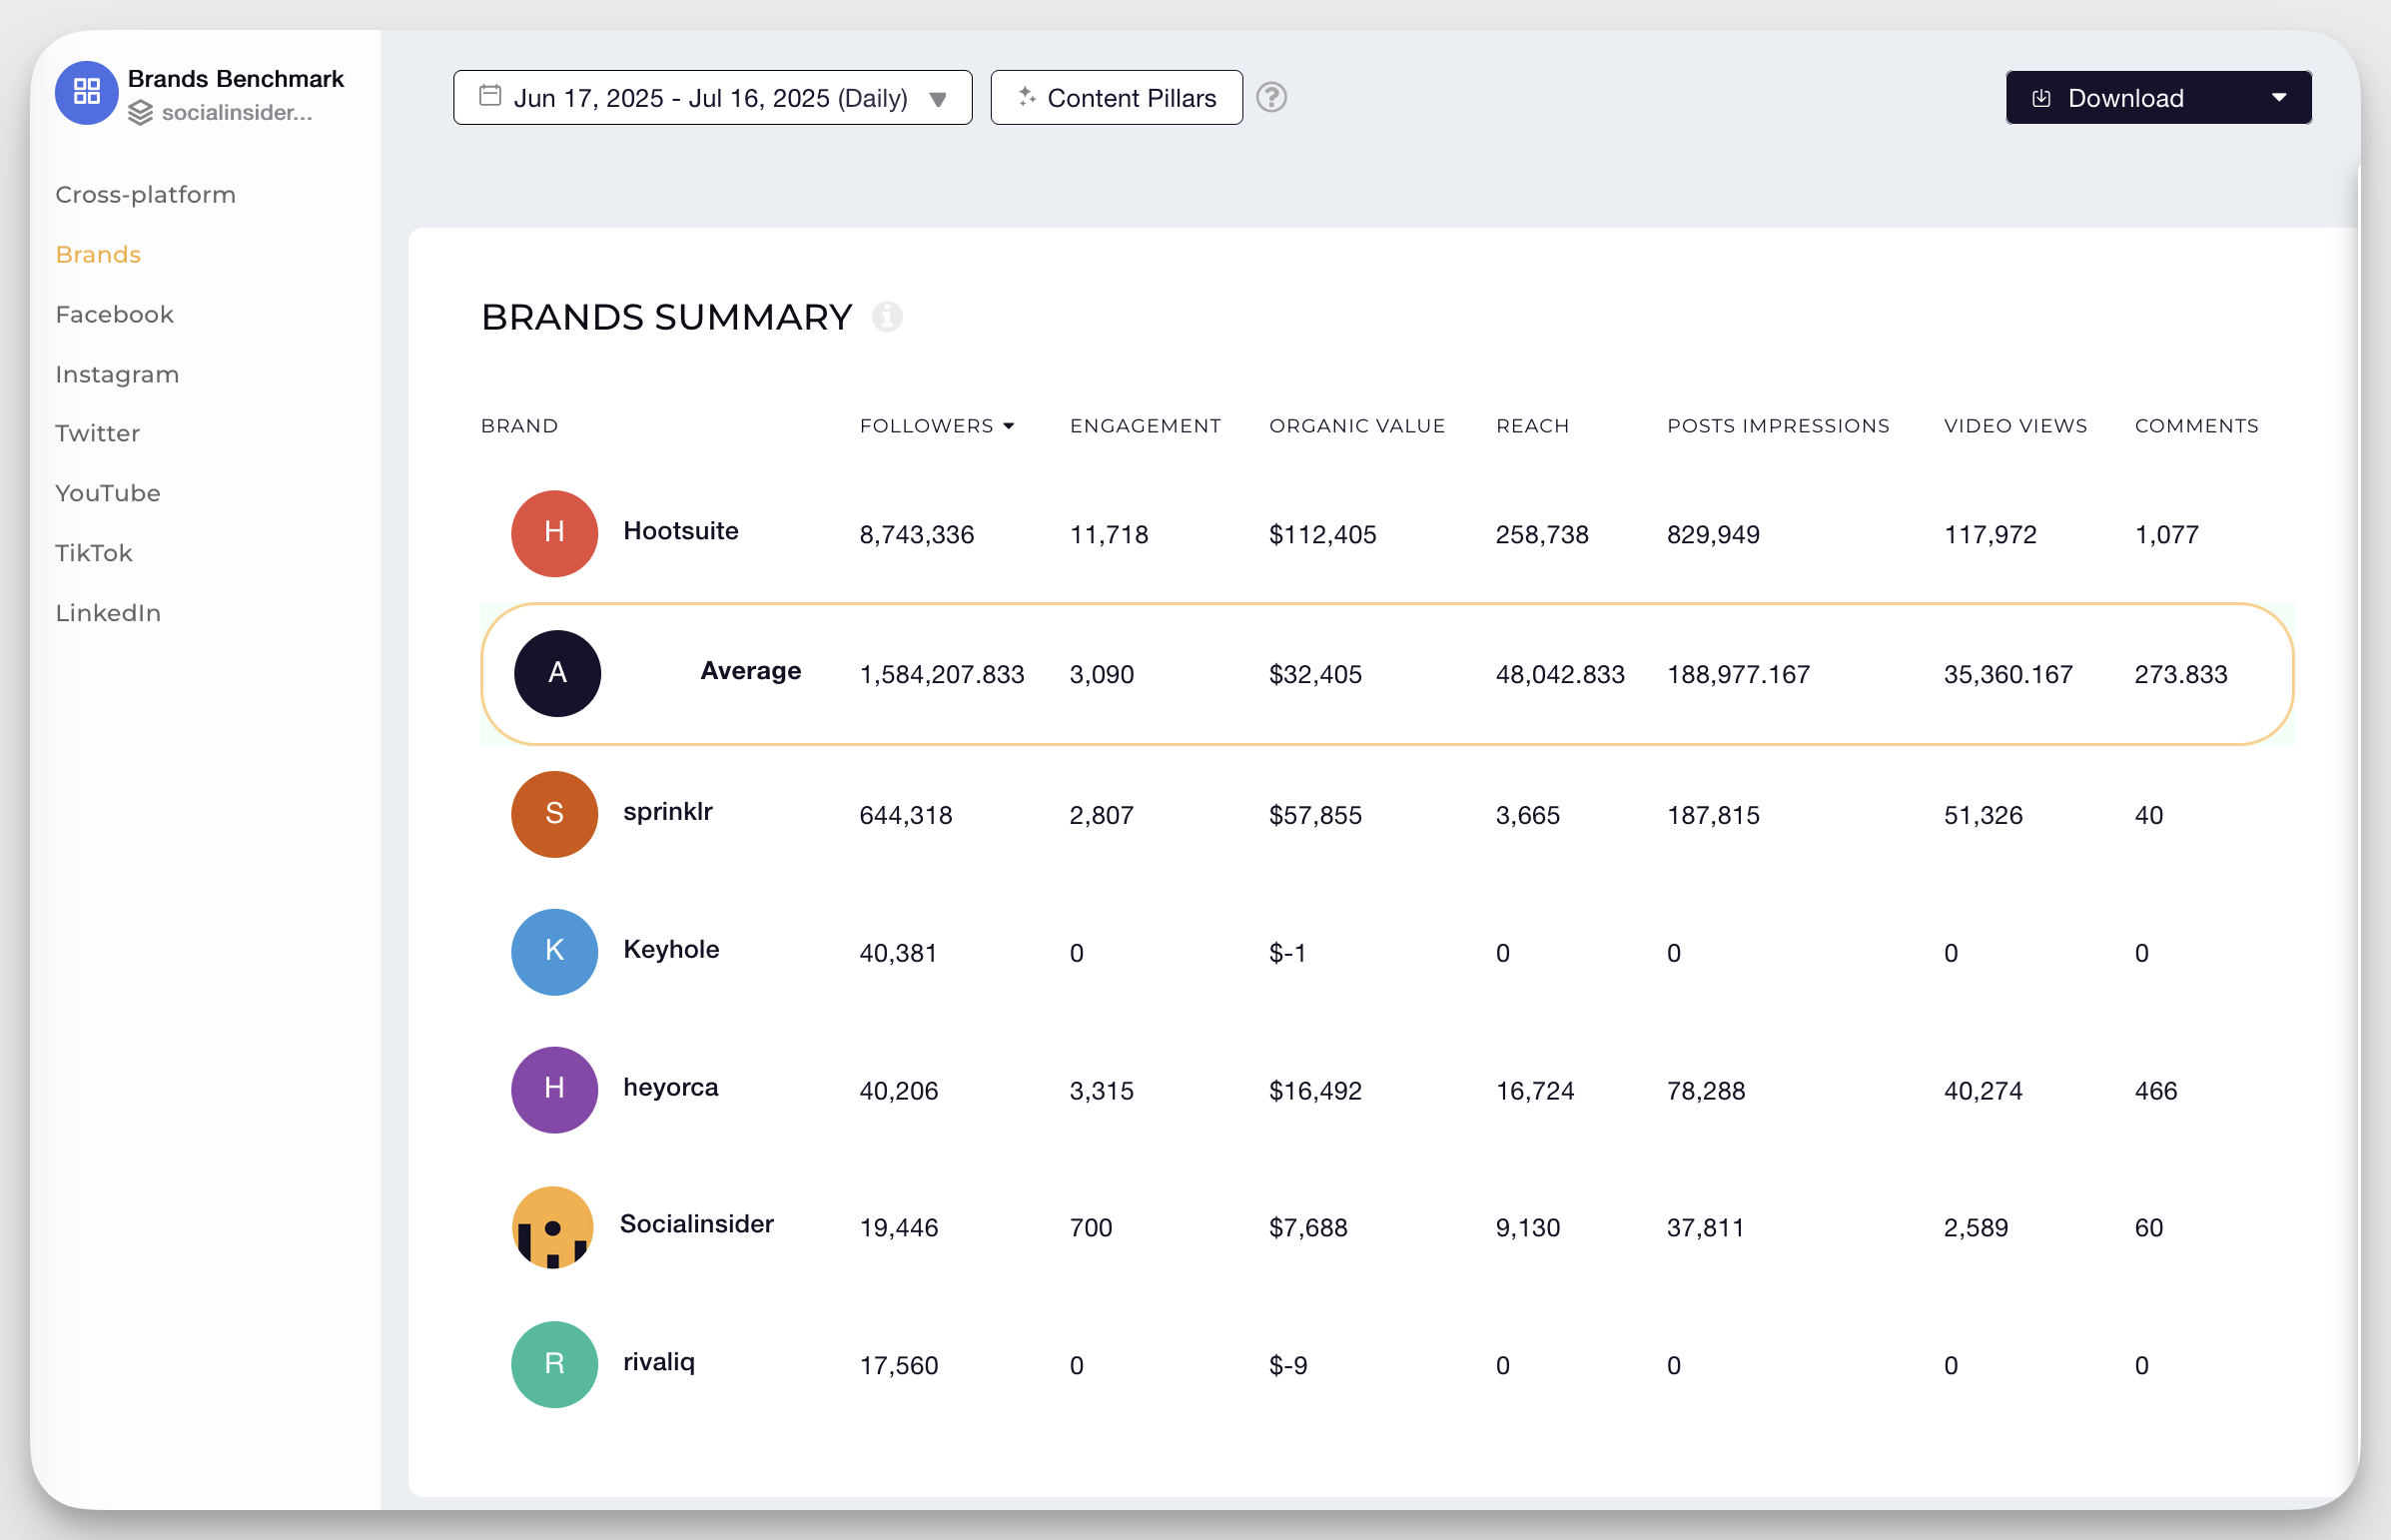Click Average comments value 273.833

(x=2180, y=674)
